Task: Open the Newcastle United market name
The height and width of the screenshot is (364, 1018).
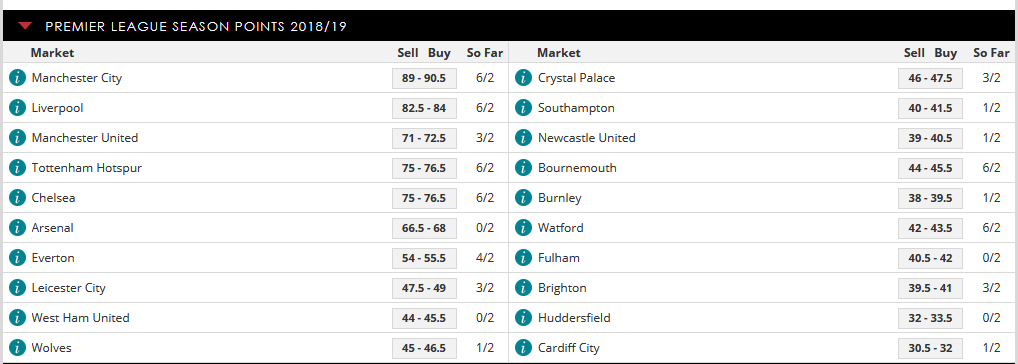Action: tap(587, 138)
